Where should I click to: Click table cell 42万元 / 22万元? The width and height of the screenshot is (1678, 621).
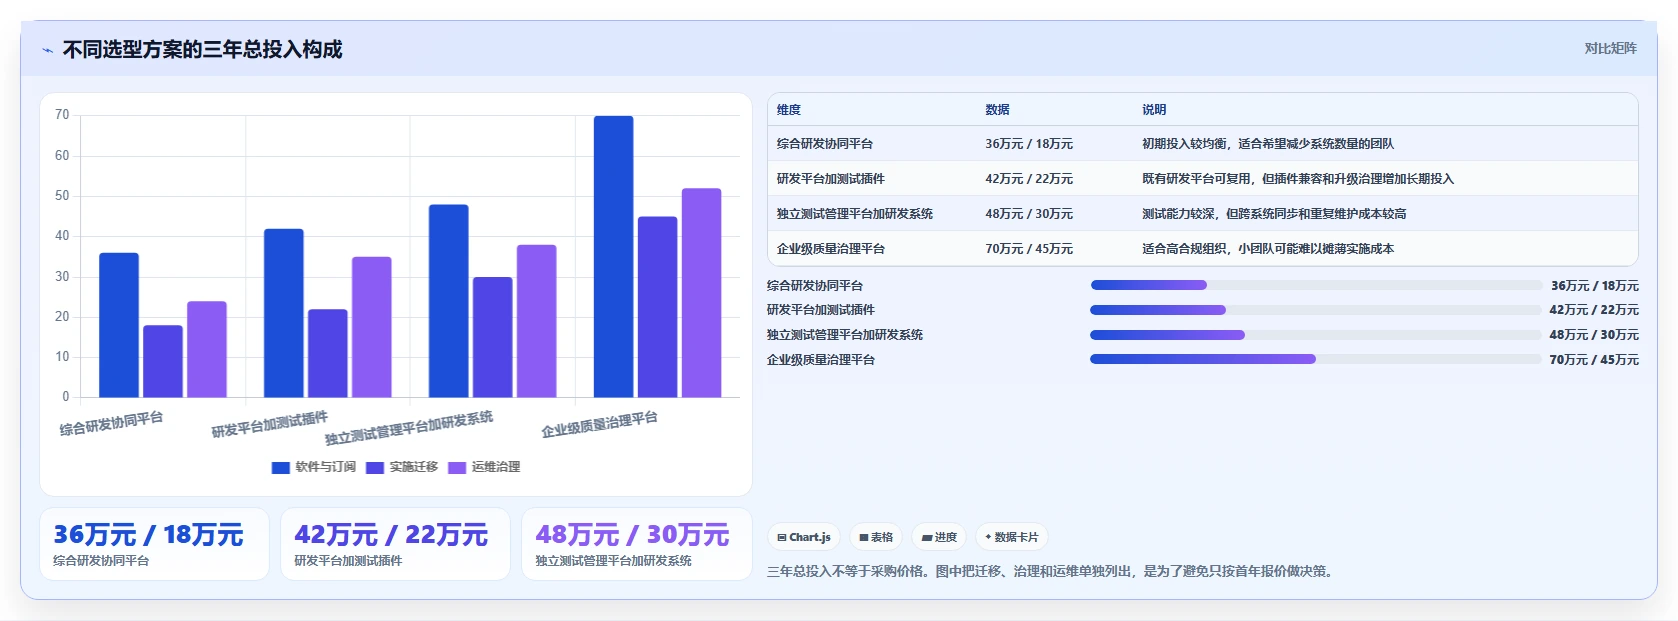[1029, 179]
